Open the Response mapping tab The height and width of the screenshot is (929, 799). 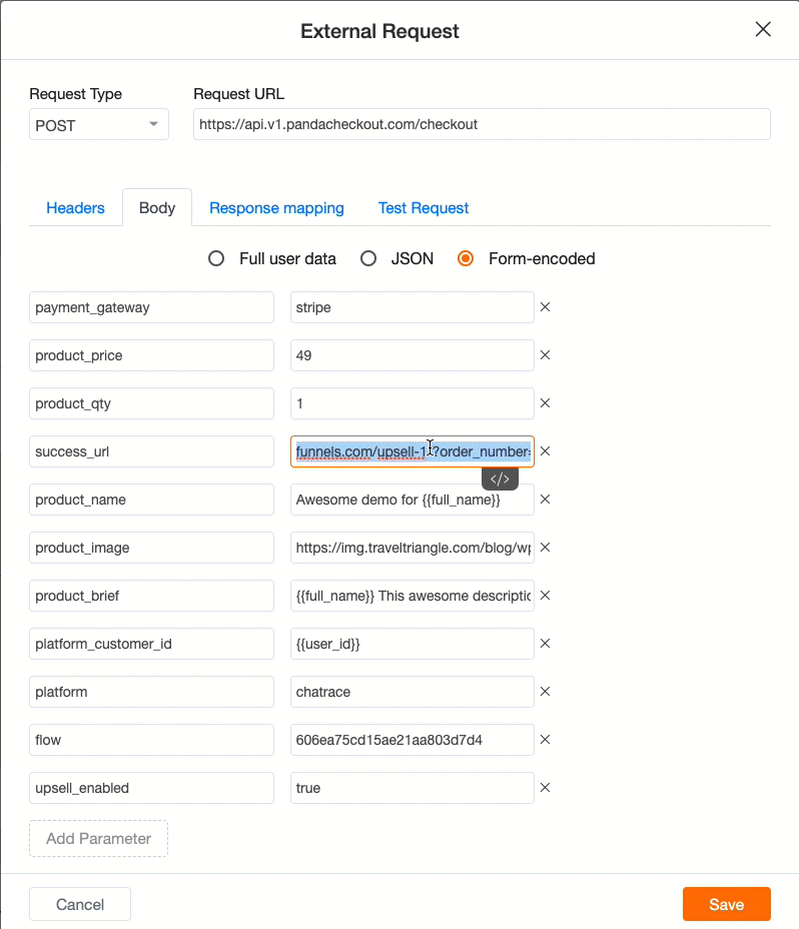click(277, 208)
